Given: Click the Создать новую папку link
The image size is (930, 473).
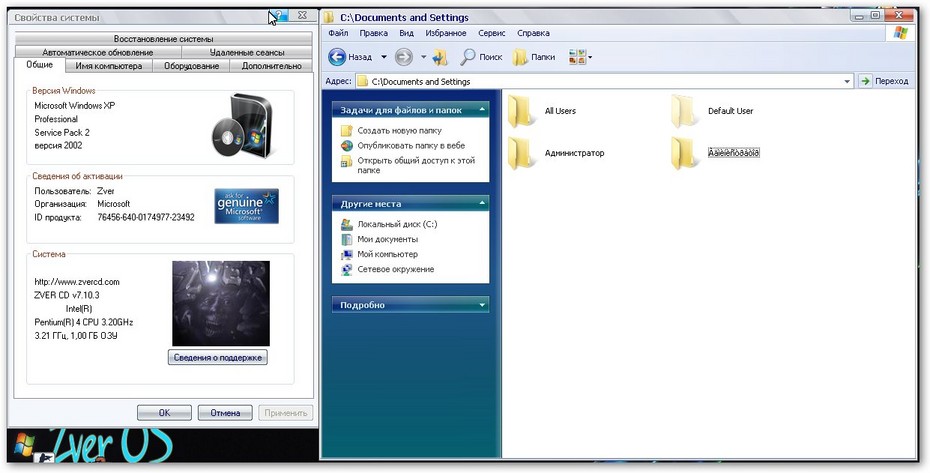Looking at the screenshot, I should [x=399, y=131].
